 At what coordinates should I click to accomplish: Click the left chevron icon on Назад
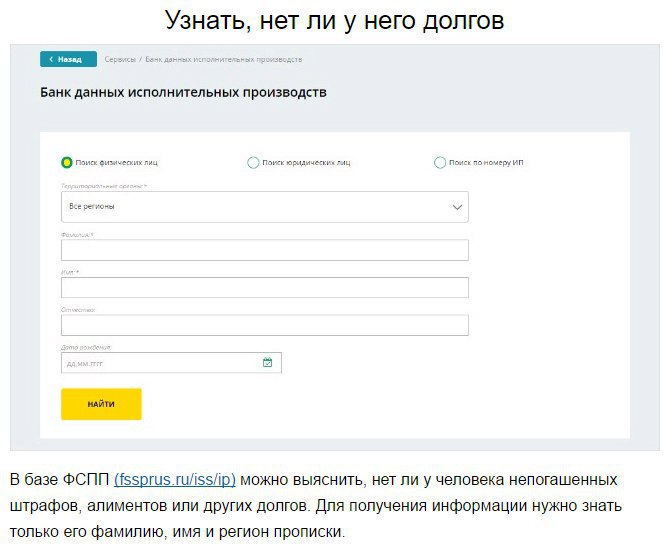[50, 60]
